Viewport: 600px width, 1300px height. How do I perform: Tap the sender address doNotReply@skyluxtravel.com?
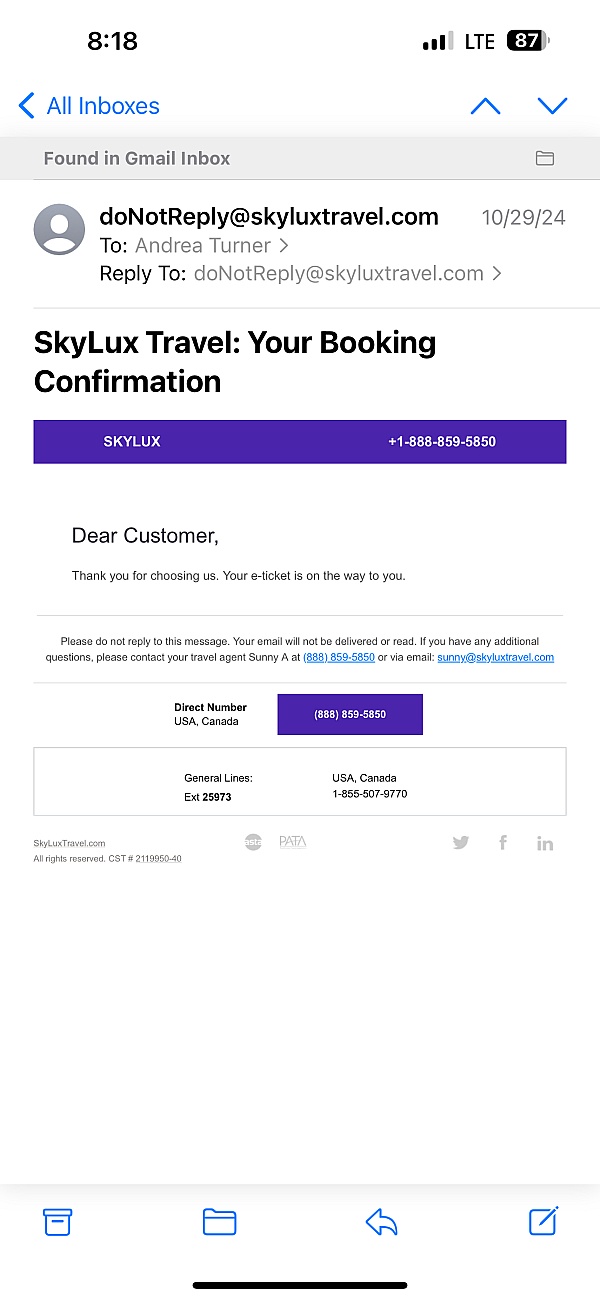269,217
